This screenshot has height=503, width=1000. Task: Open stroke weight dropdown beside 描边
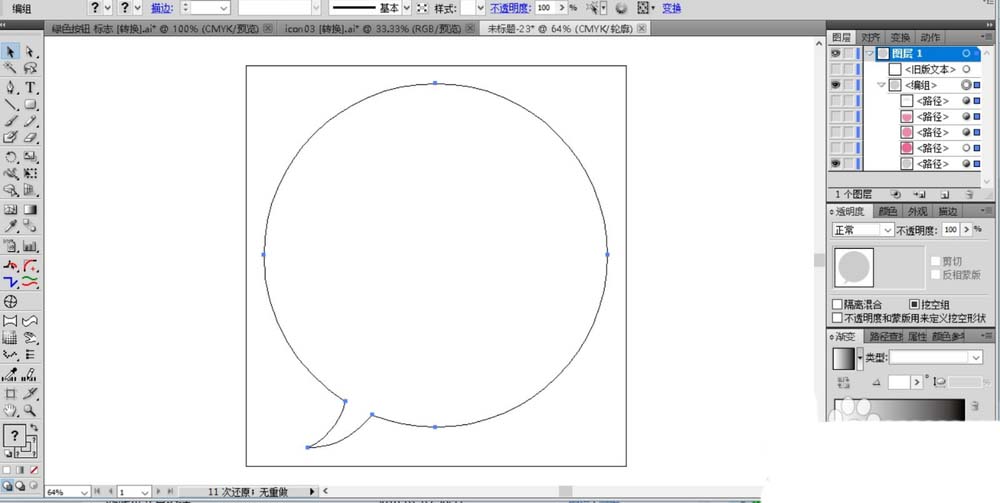point(224,8)
